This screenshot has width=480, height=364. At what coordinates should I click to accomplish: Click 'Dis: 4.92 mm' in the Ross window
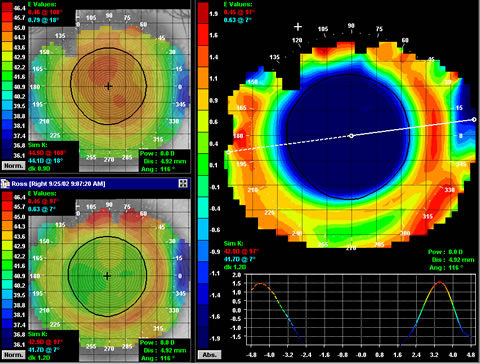point(165,350)
